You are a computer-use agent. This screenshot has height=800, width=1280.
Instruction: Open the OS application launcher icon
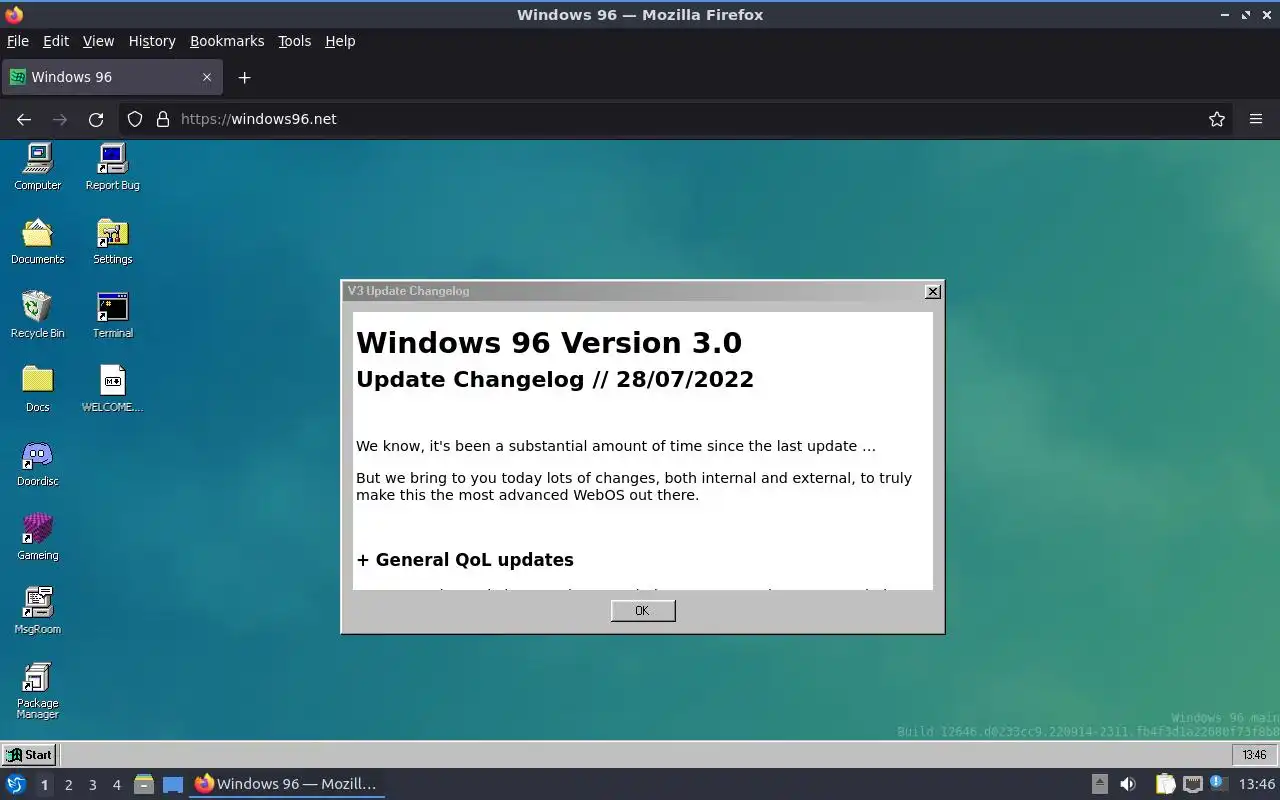16,784
